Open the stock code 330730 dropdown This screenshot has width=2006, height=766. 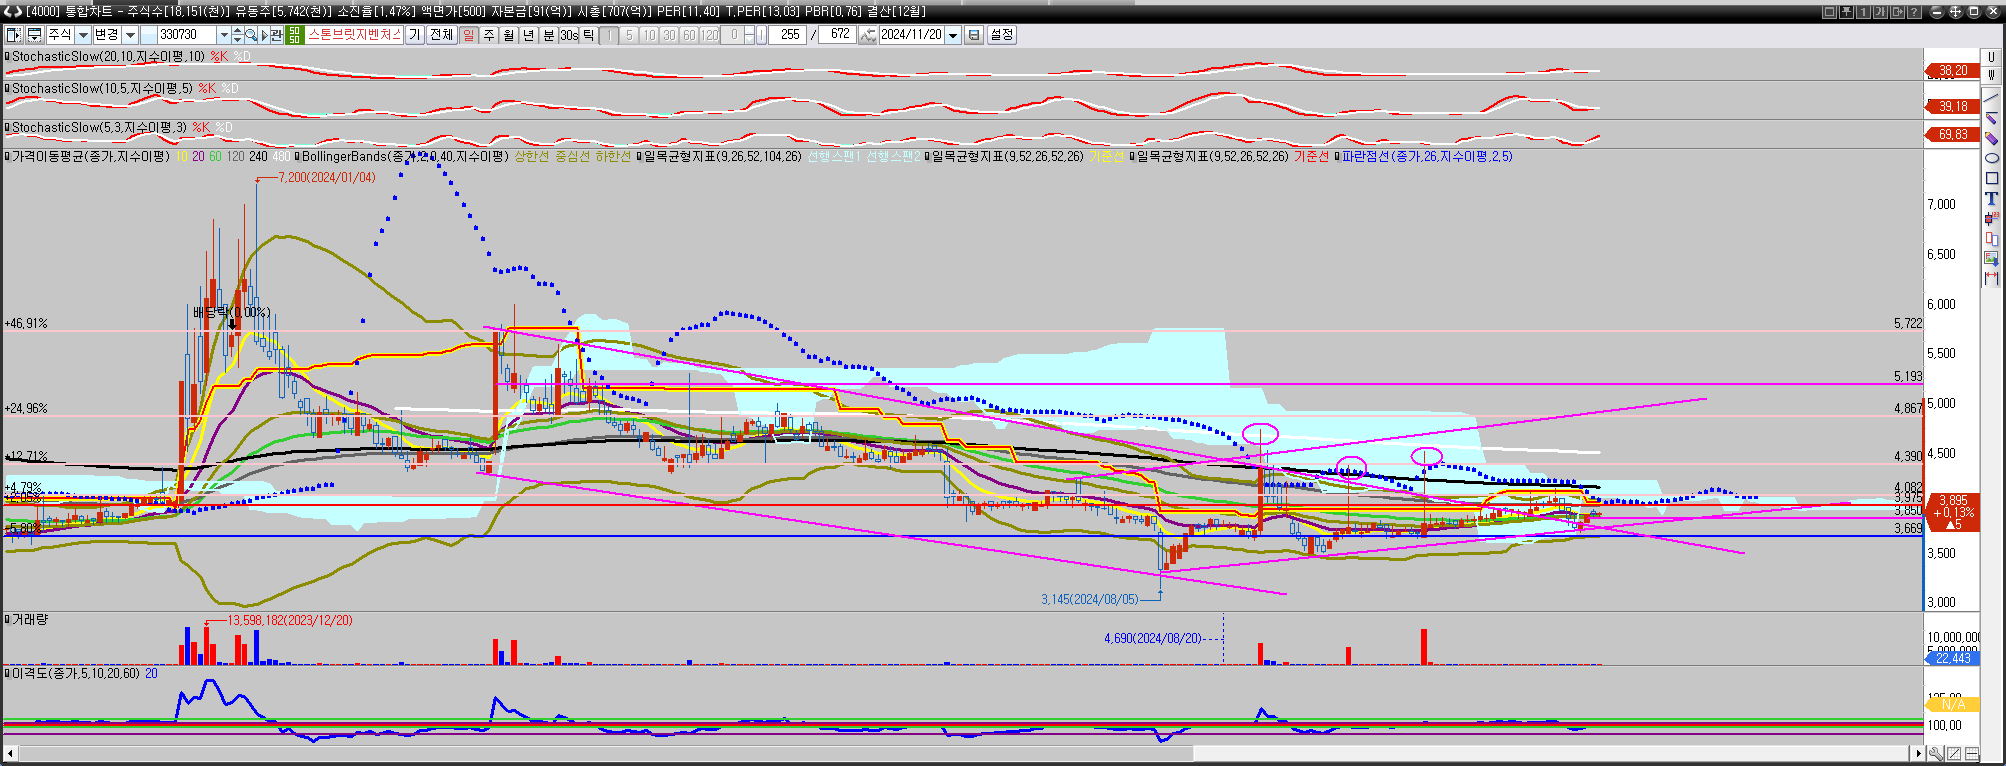click(223, 35)
